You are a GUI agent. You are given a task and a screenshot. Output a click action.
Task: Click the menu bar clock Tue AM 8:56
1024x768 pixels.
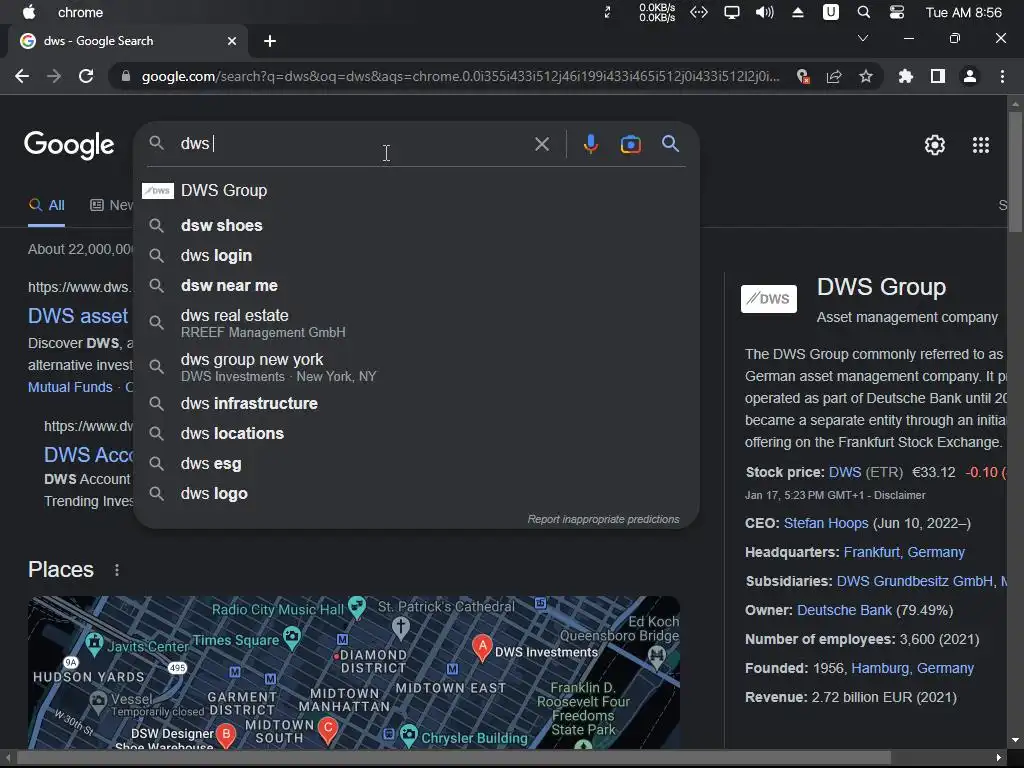963,12
